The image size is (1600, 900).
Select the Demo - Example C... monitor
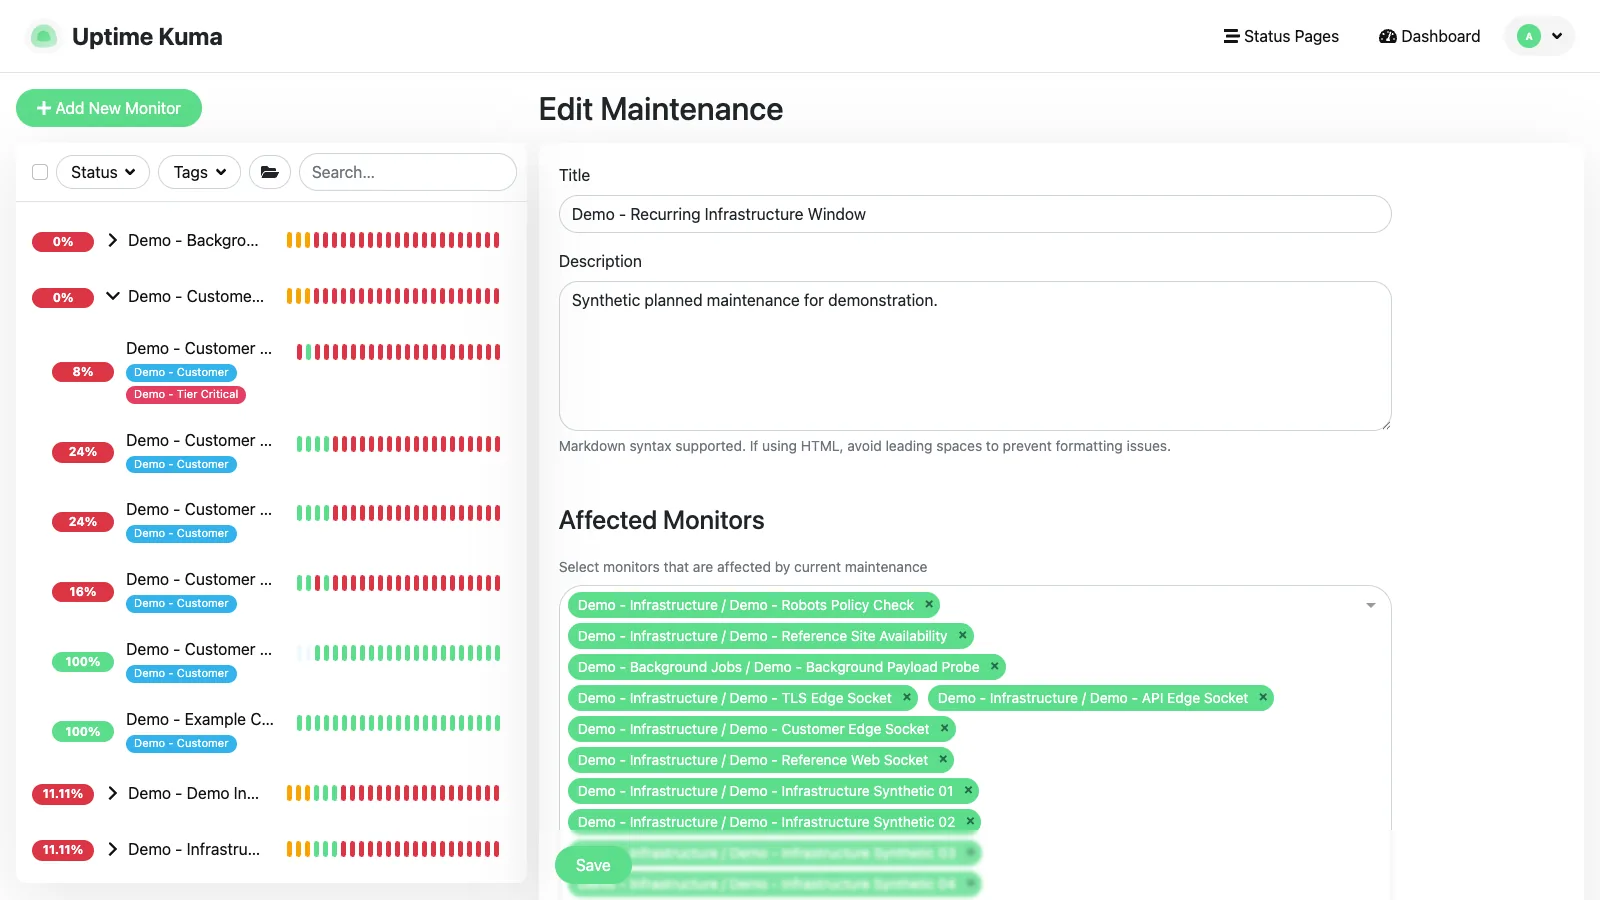pos(200,719)
